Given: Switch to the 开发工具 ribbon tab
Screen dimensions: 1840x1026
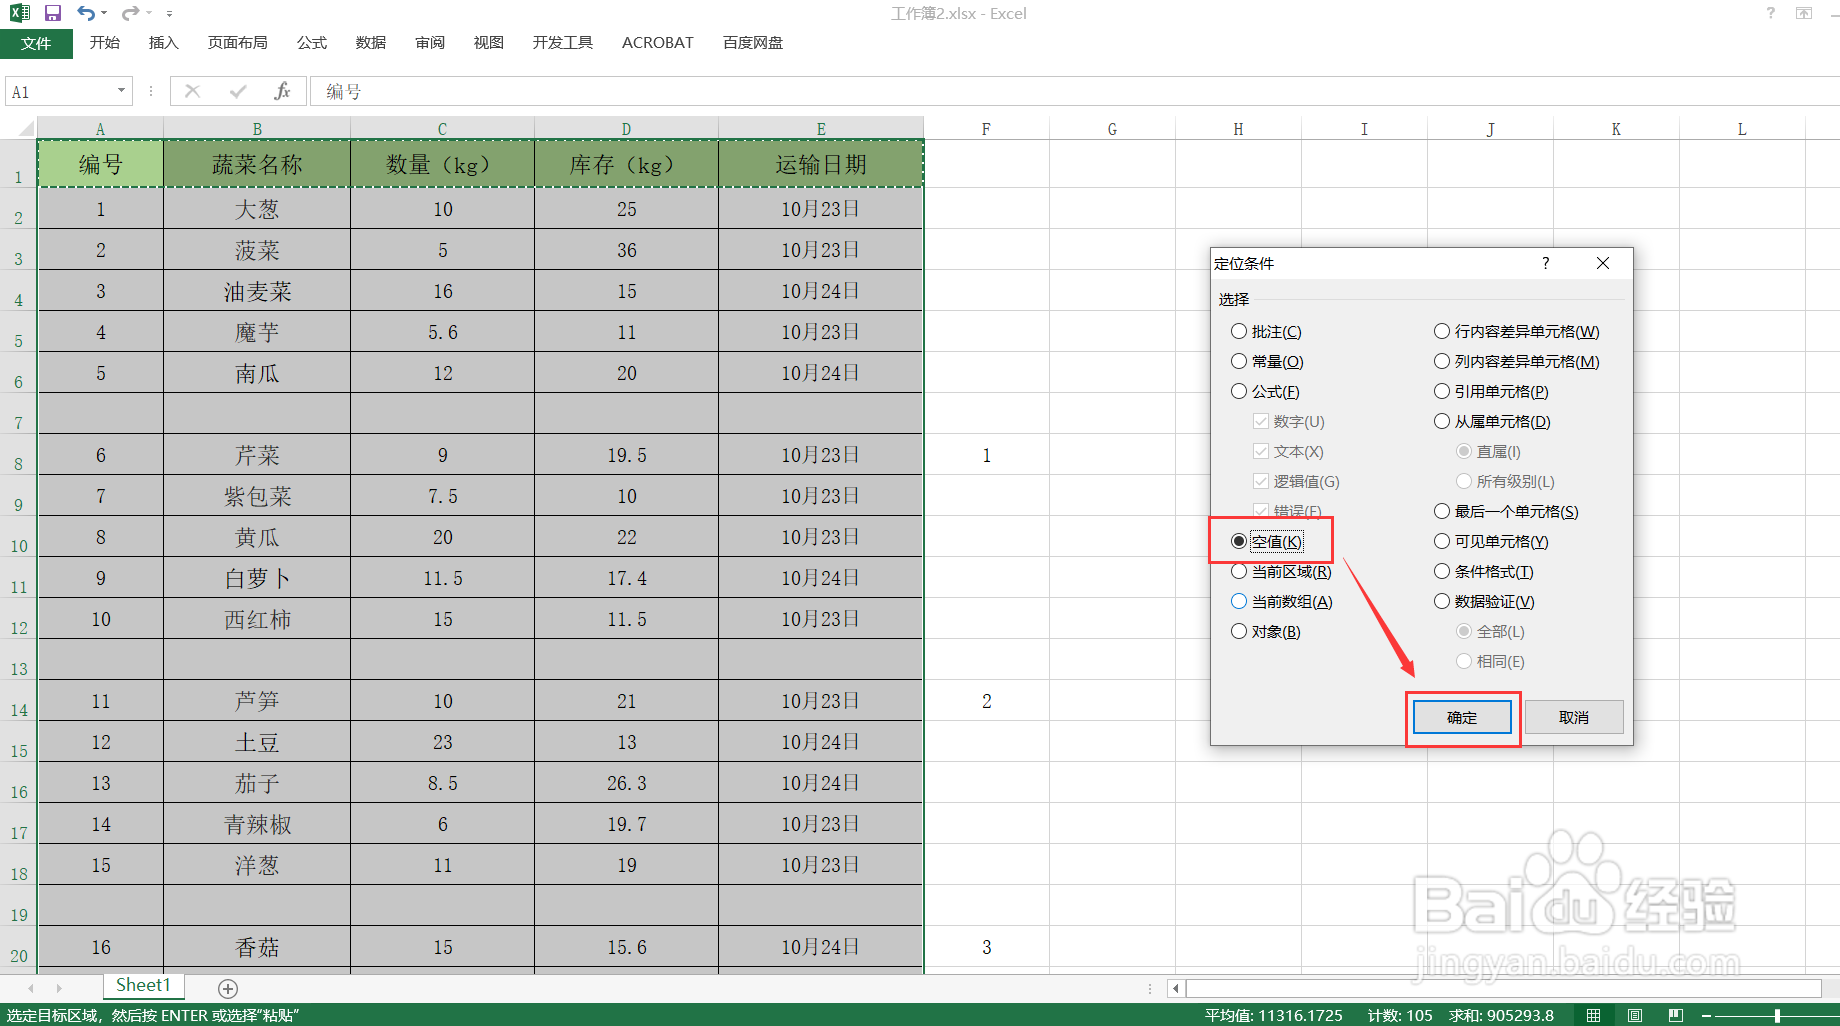Looking at the screenshot, I should point(563,43).
